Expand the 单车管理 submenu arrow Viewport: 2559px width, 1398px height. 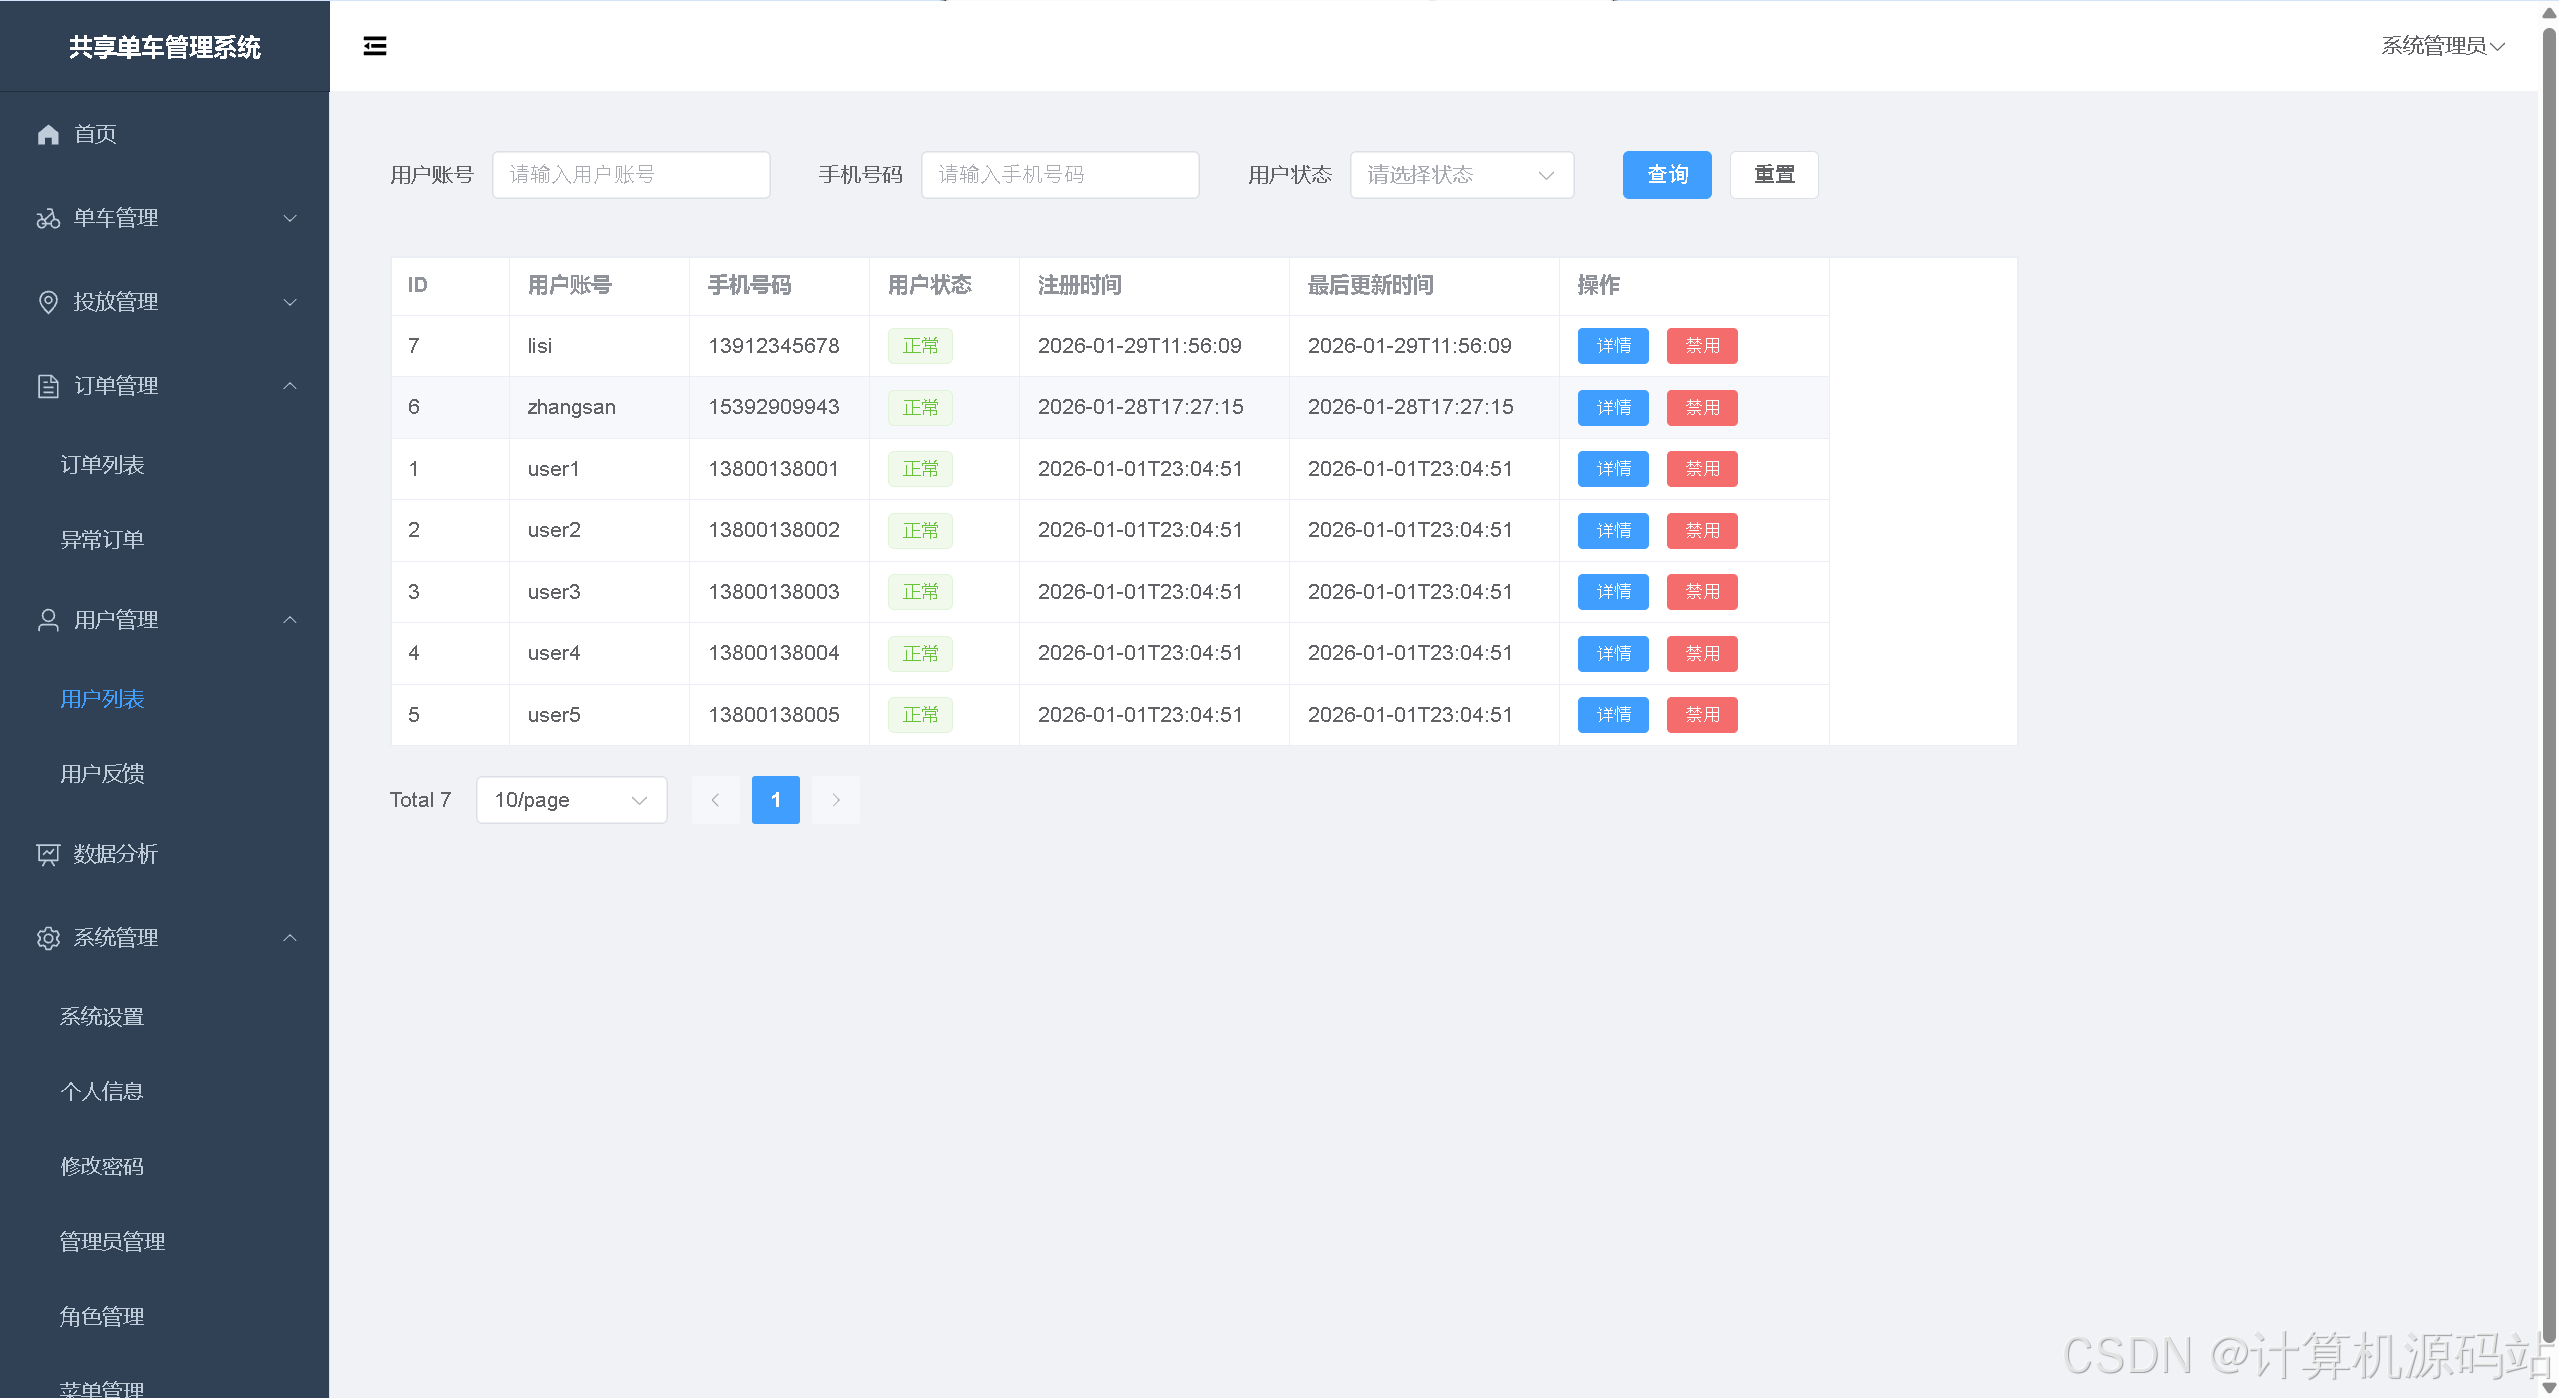(290, 218)
